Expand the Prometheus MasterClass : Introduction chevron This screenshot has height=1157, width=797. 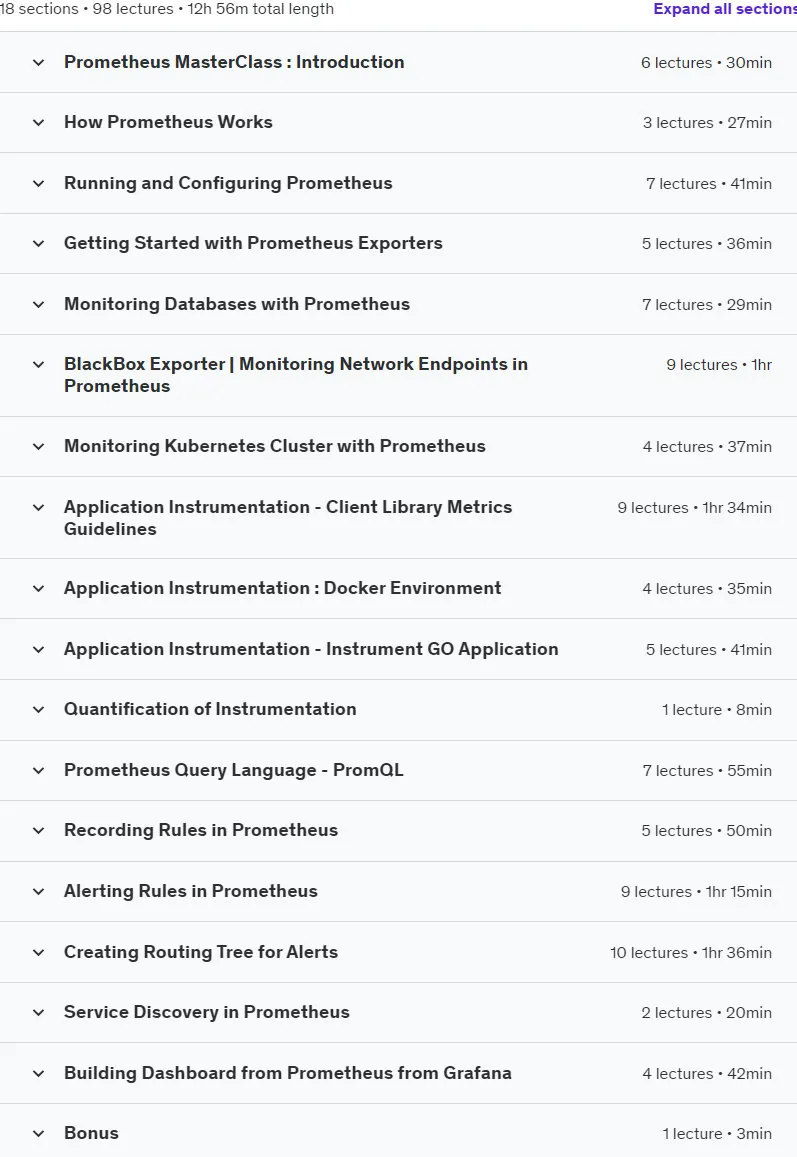coord(38,63)
